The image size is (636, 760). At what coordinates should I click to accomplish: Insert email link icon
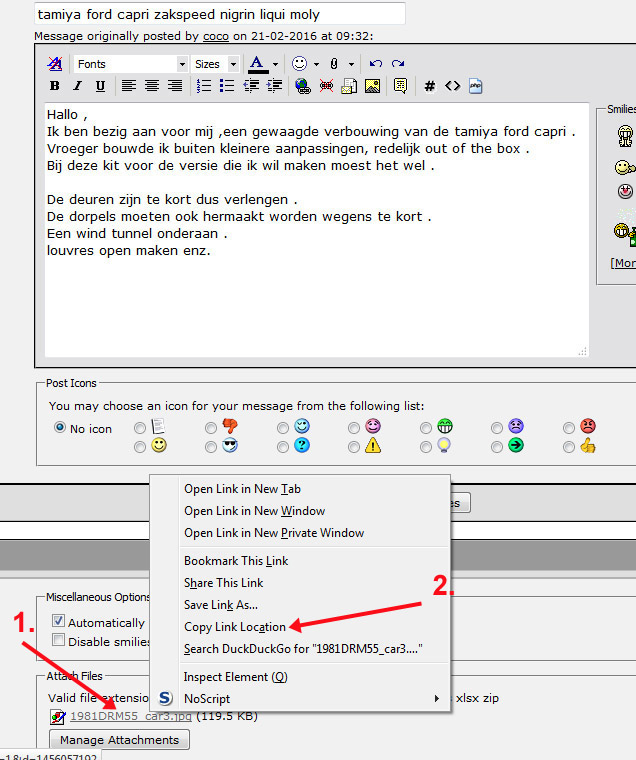tap(349, 86)
